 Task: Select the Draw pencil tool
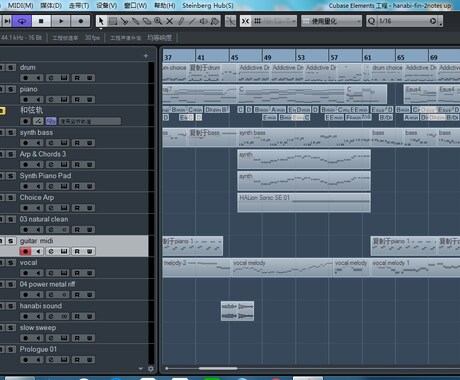click(x=181, y=21)
